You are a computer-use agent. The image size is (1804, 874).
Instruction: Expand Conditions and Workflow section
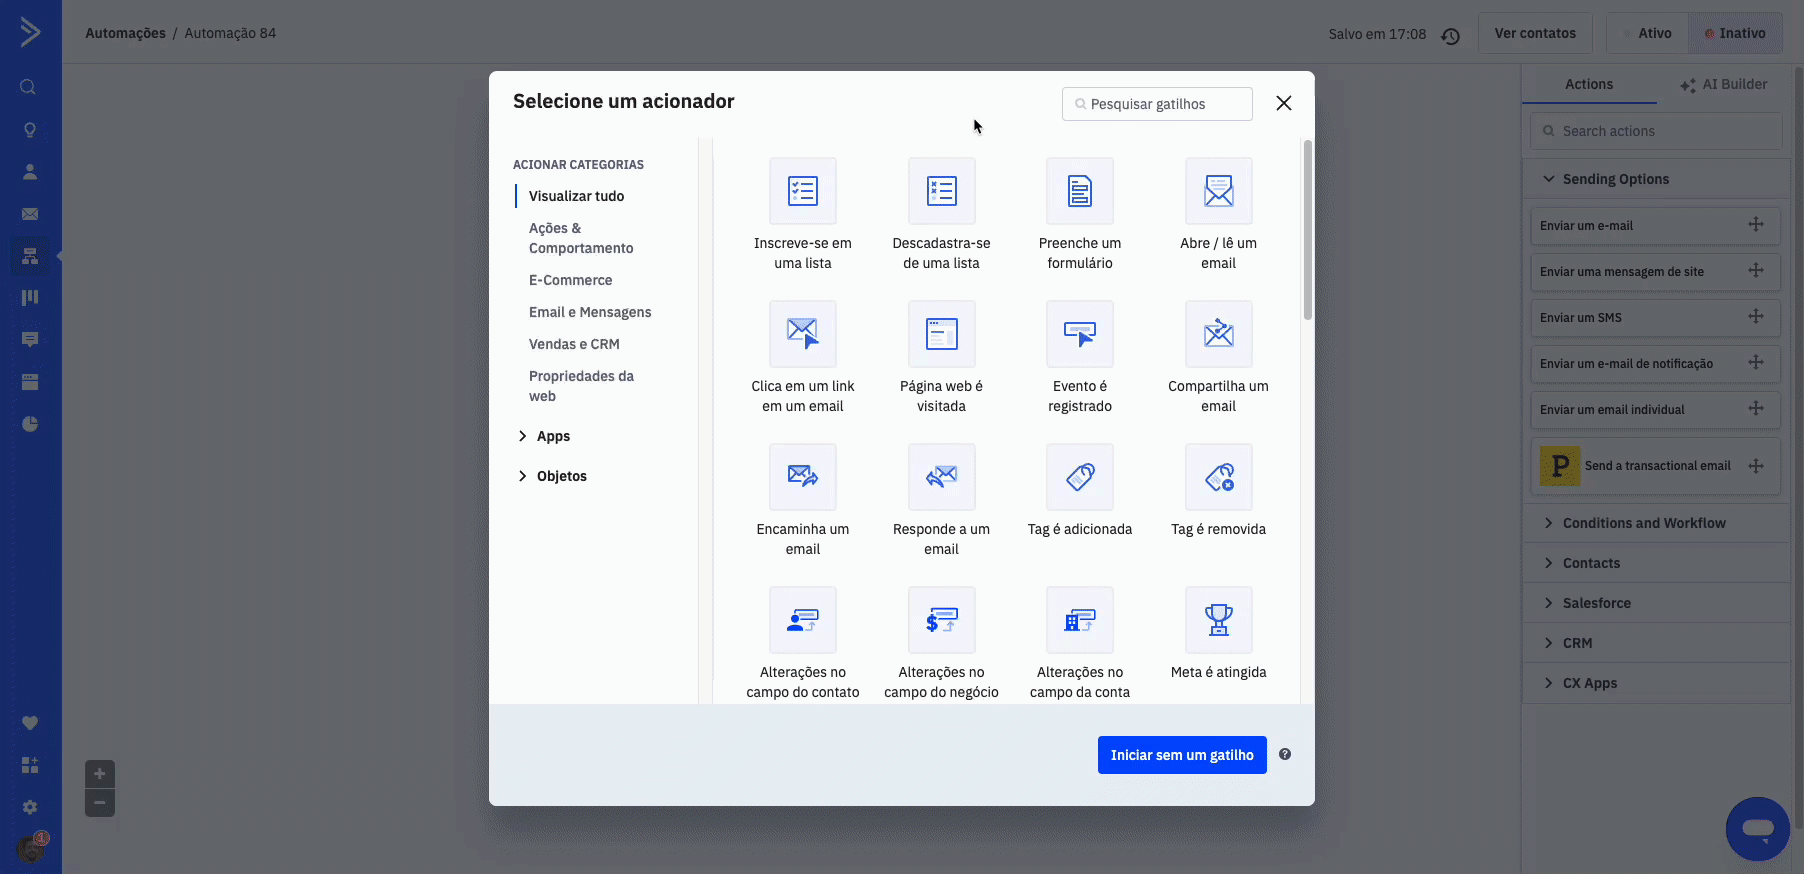tap(1643, 523)
